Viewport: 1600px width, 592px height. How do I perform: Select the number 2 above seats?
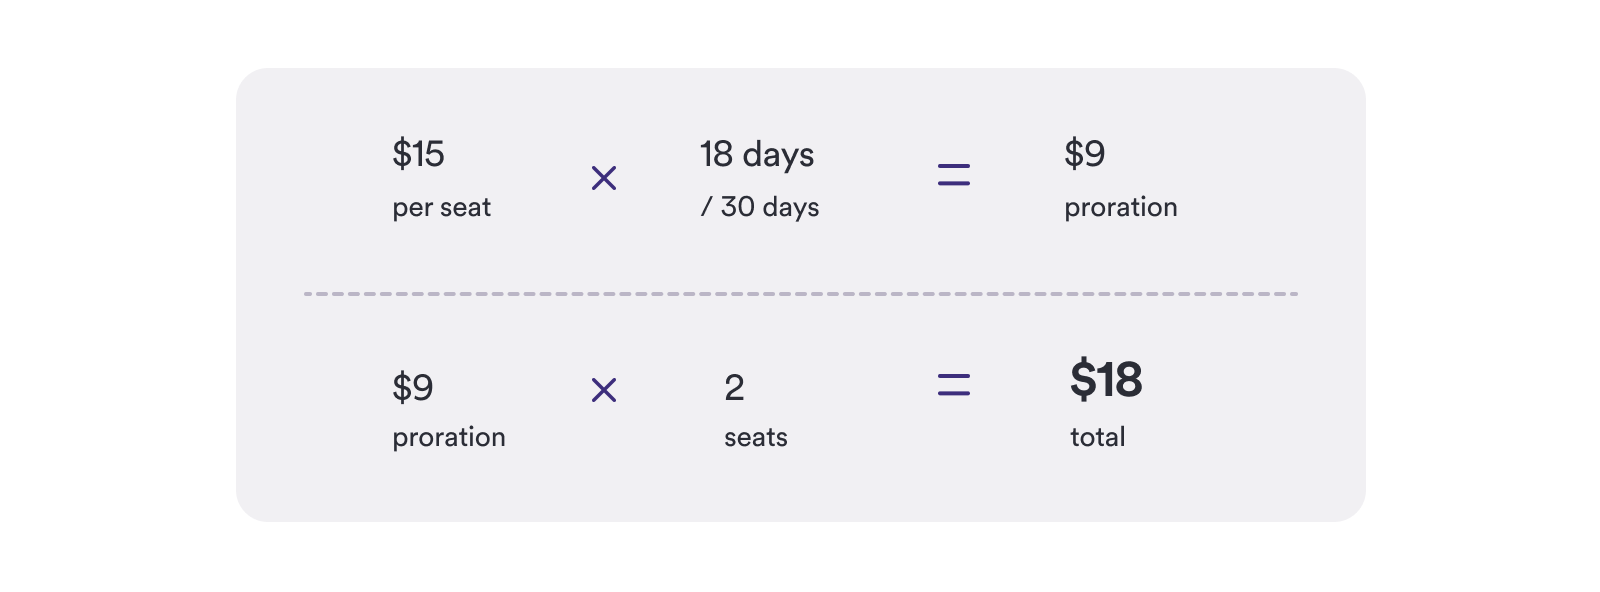tap(734, 388)
